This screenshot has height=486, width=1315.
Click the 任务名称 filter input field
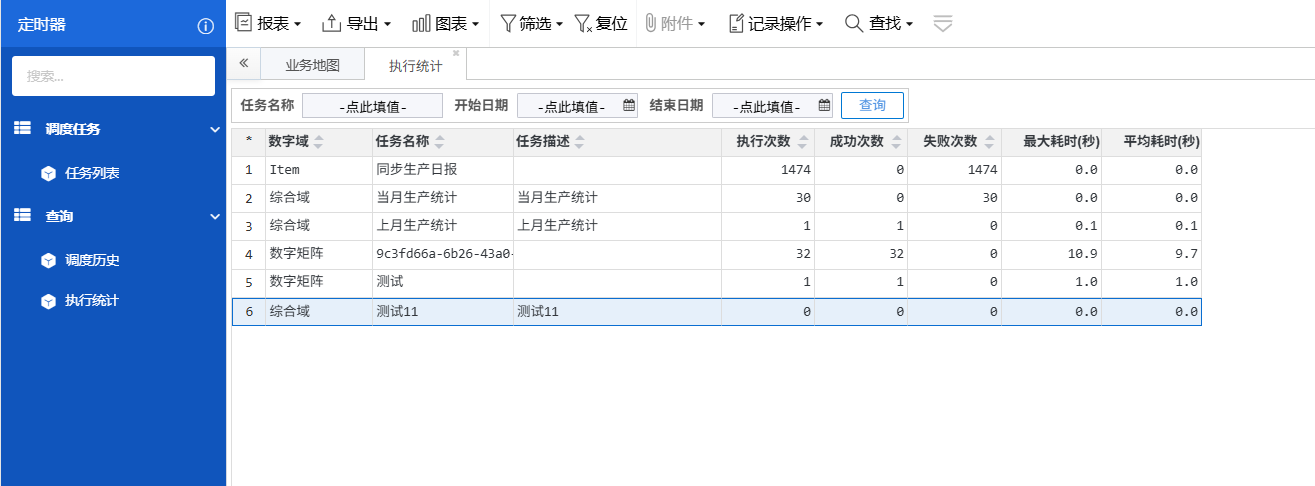[x=372, y=106]
